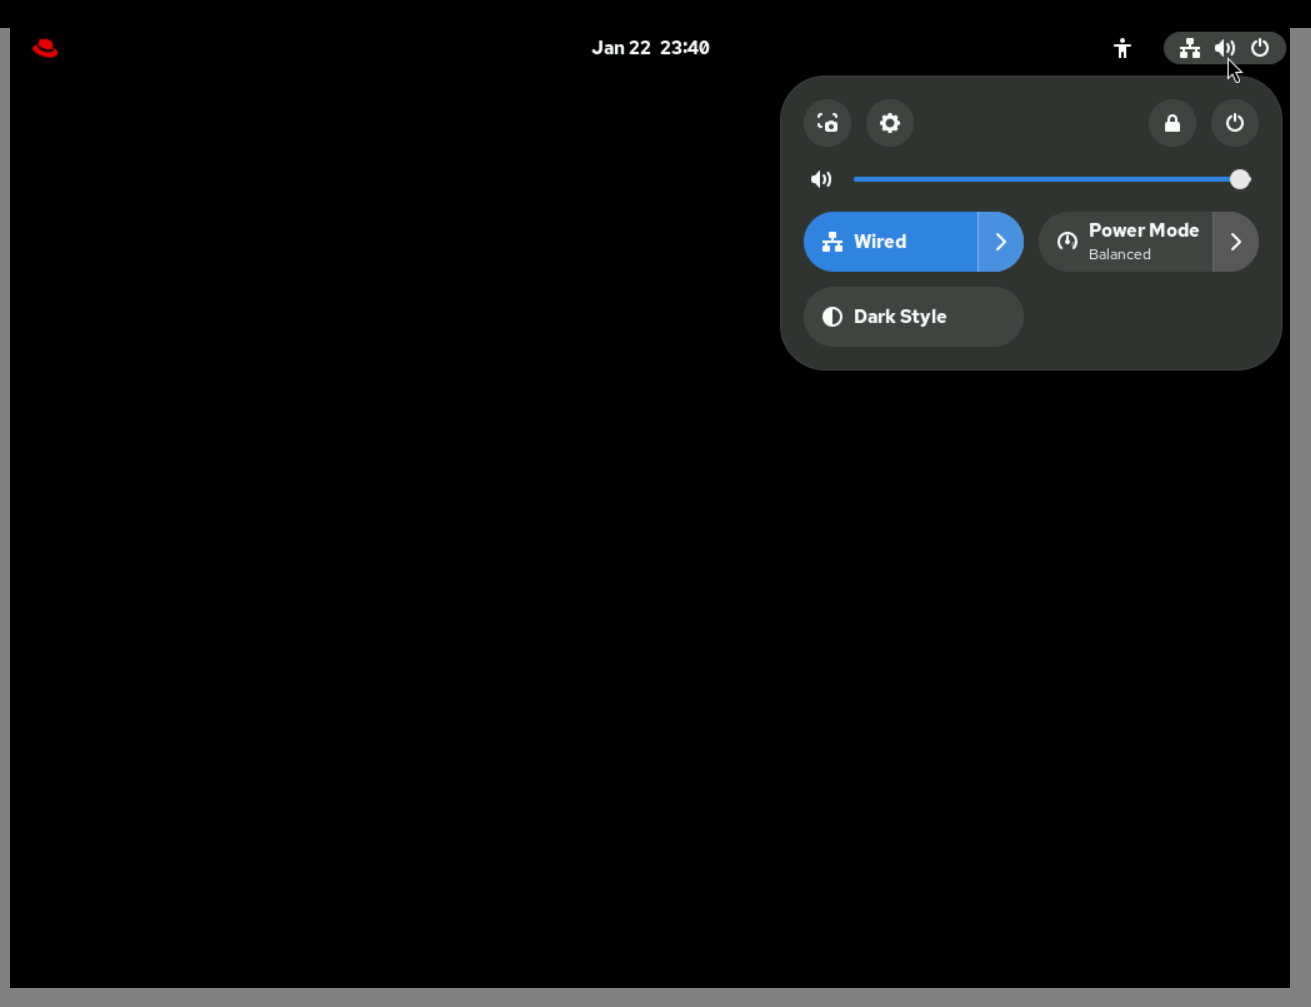This screenshot has width=1311, height=1007.
Task: Expand Wired connection options arrow
Action: [1000, 242]
